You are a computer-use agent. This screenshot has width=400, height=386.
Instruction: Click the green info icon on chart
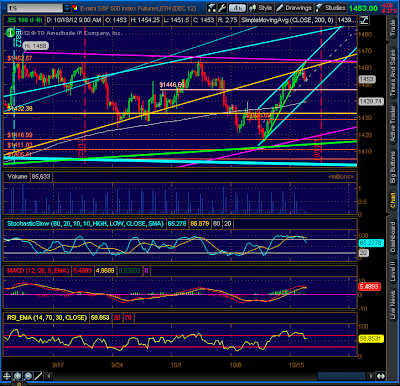(10, 32)
